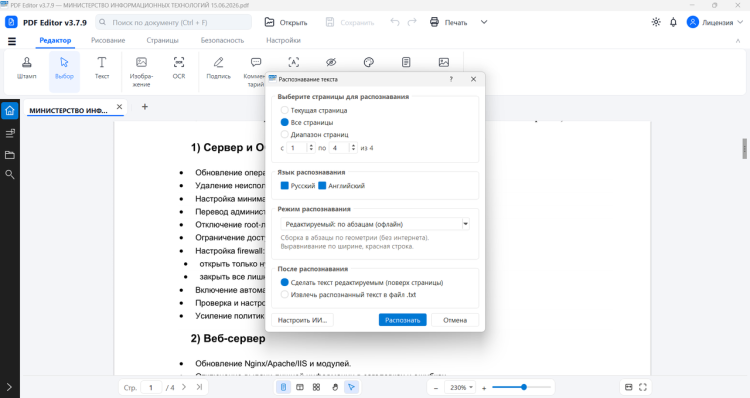Open the OCR tool in ribbon

coord(179,68)
